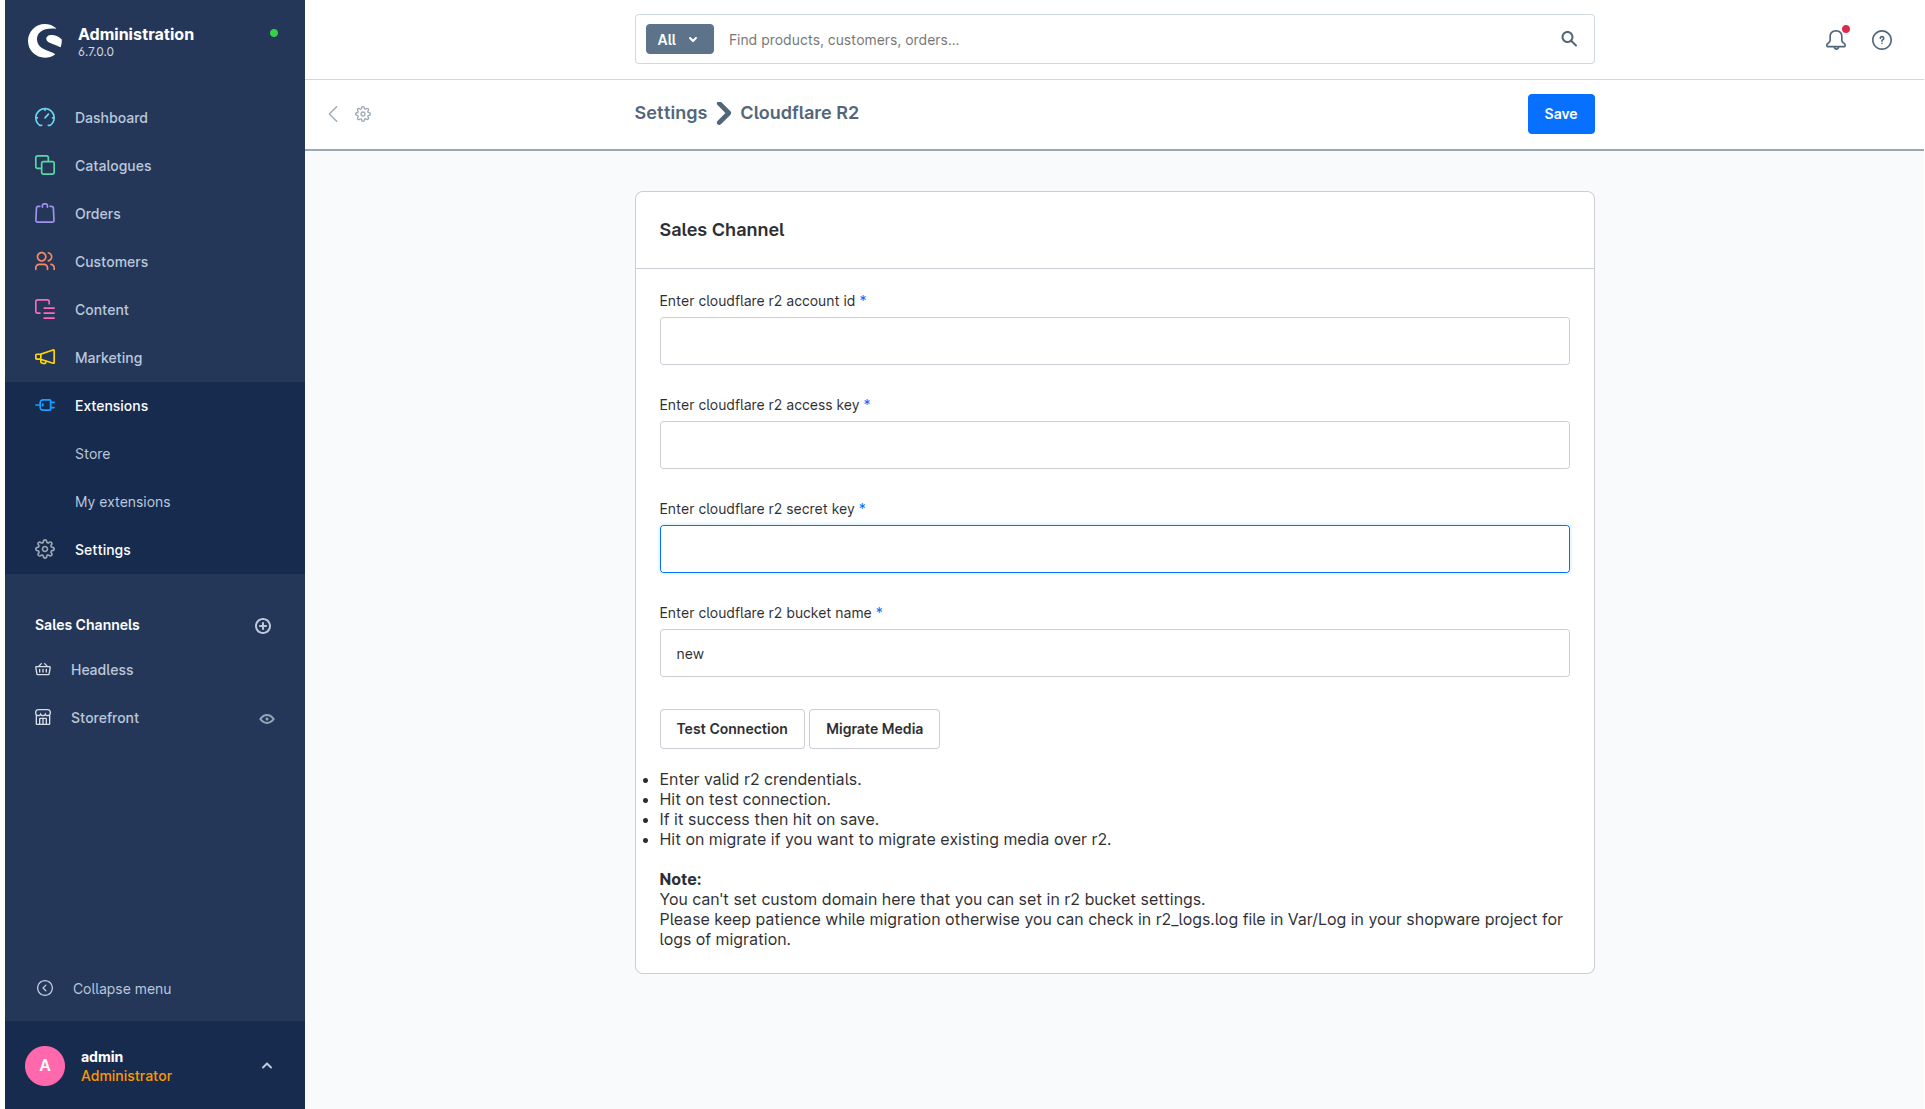Open Dashboard via its gauge icon
The width and height of the screenshot is (1925, 1109).
[45, 118]
